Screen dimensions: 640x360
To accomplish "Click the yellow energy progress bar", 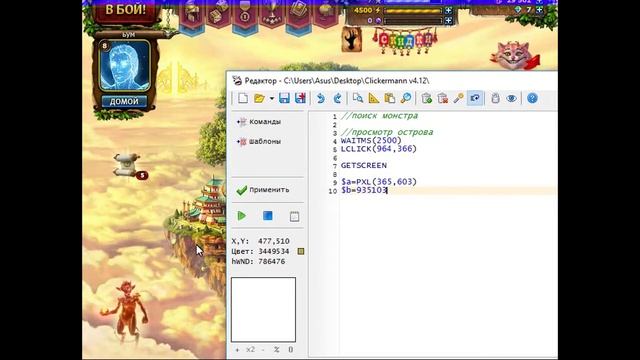I will pyautogui.click(x=413, y=11).
